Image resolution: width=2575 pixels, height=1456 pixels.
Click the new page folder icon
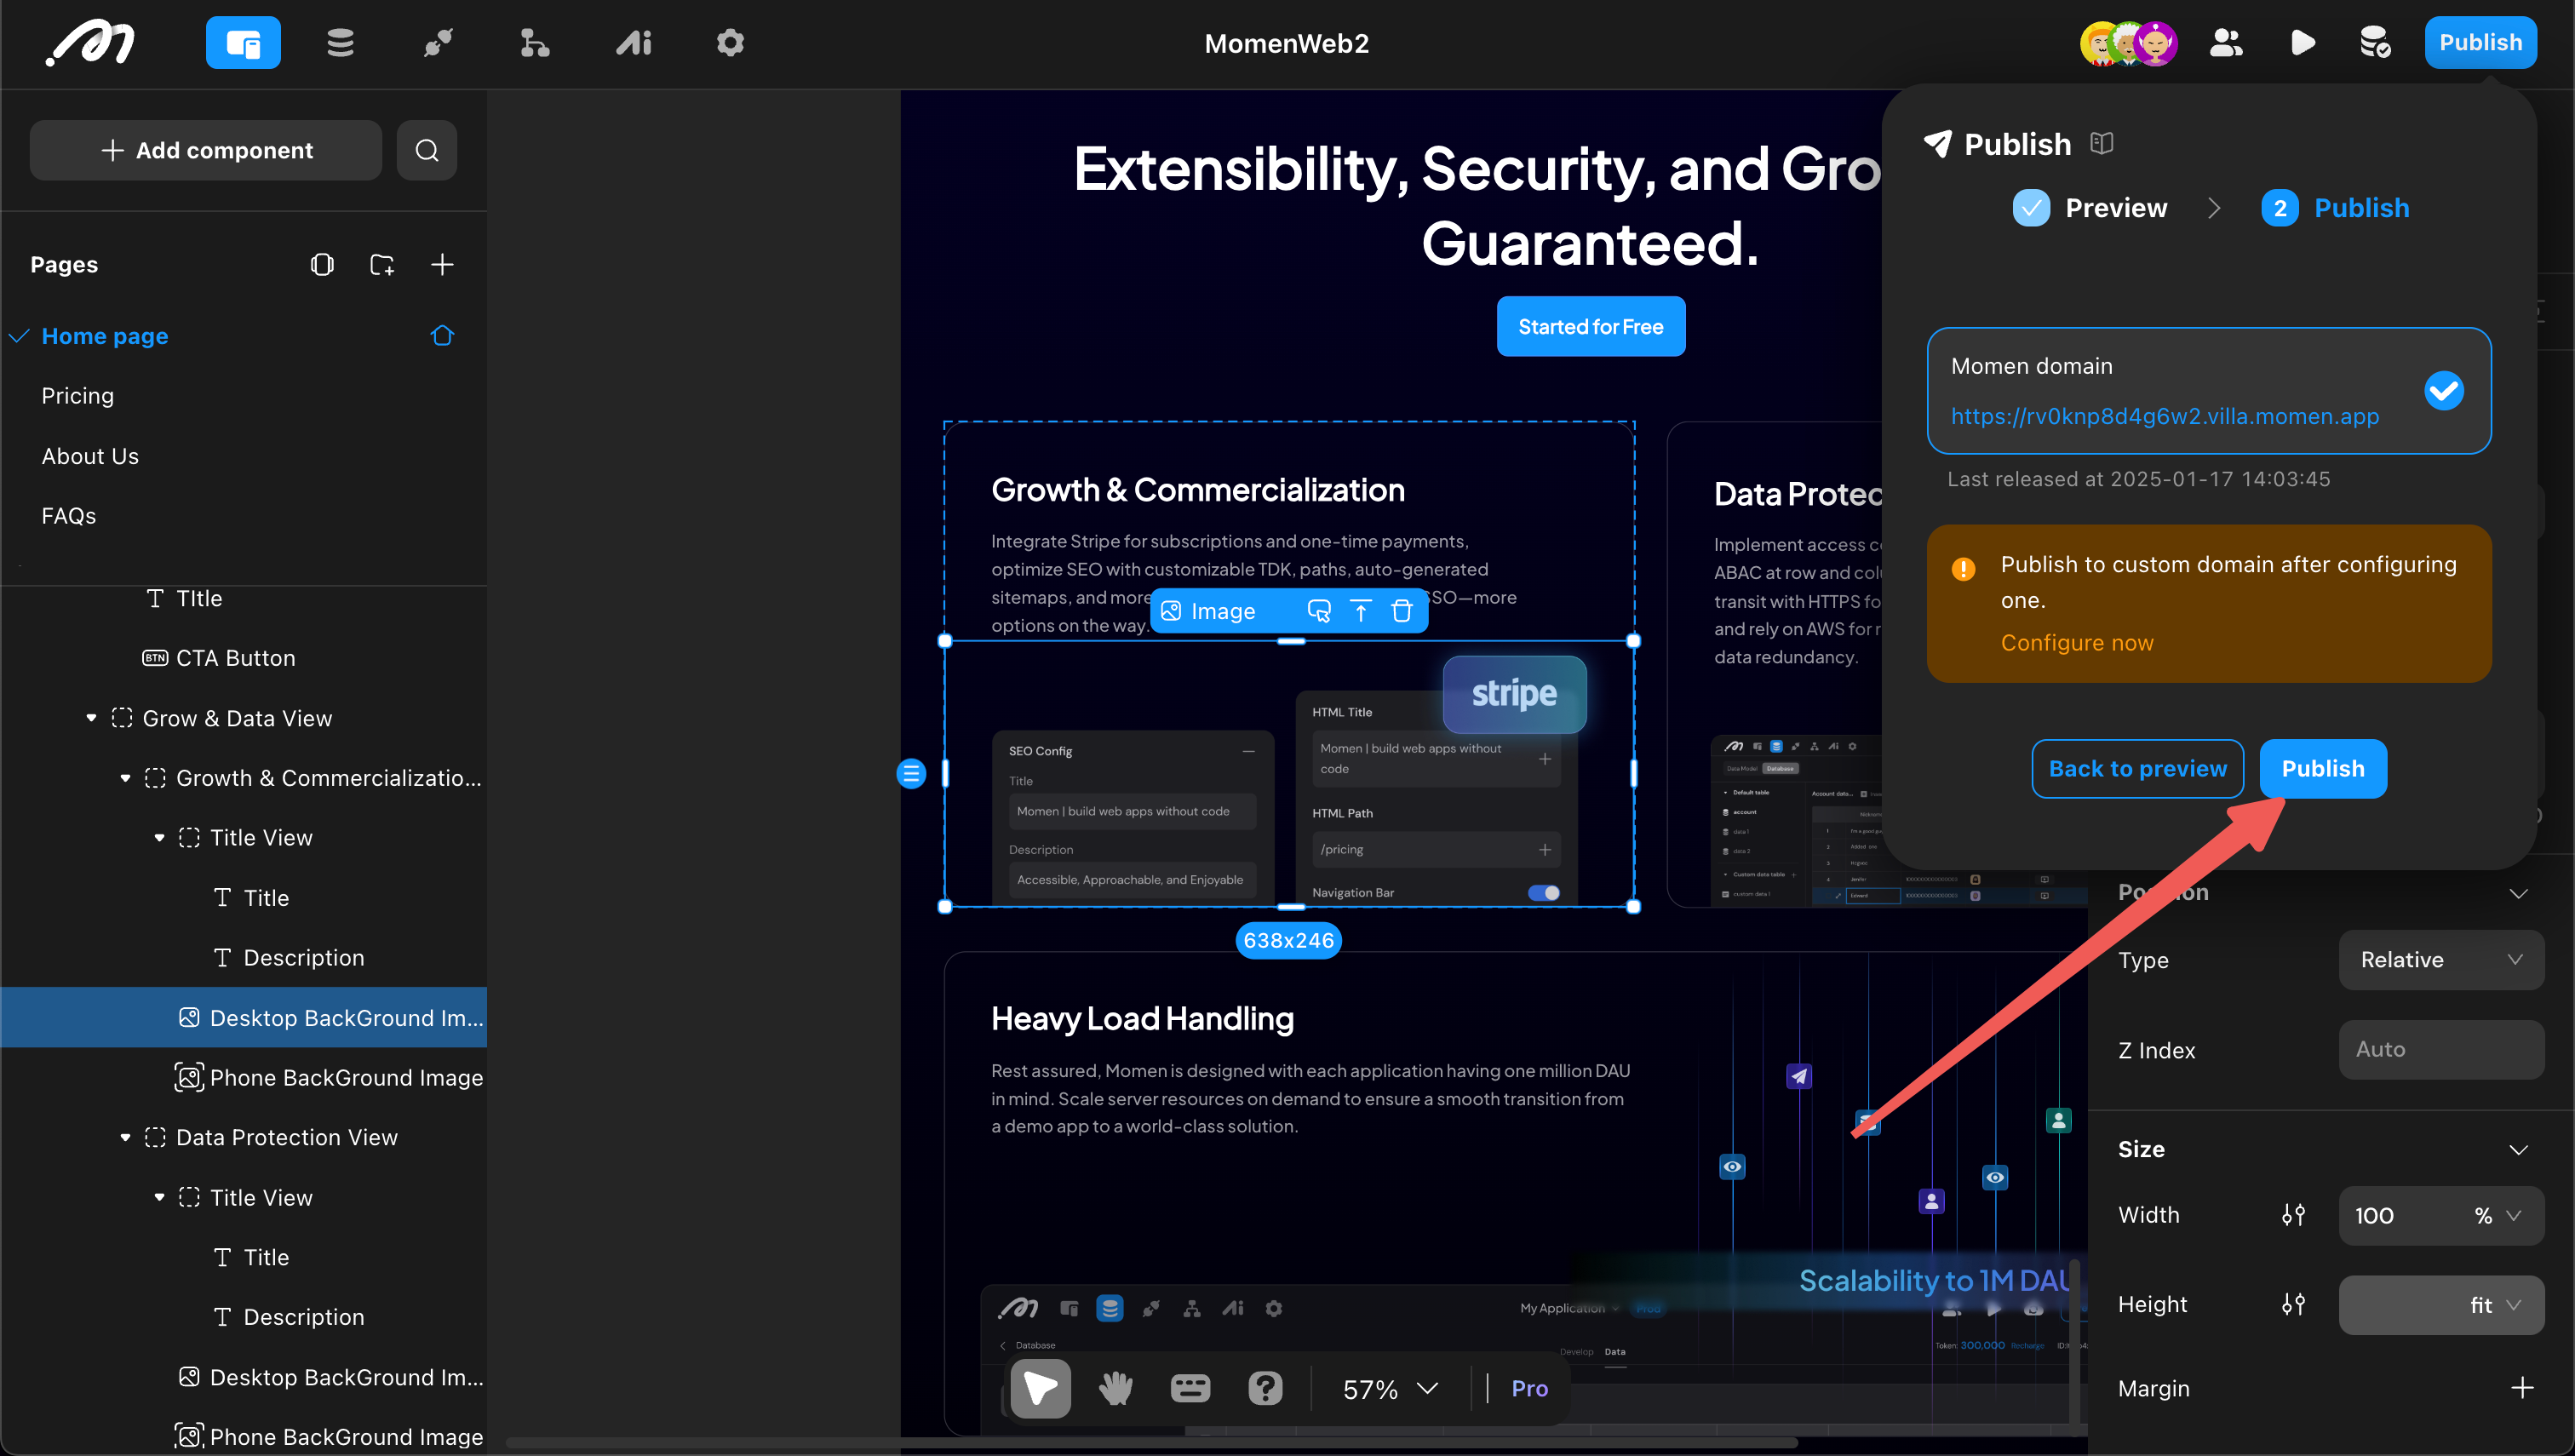pyautogui.click(x=382, y=264)
